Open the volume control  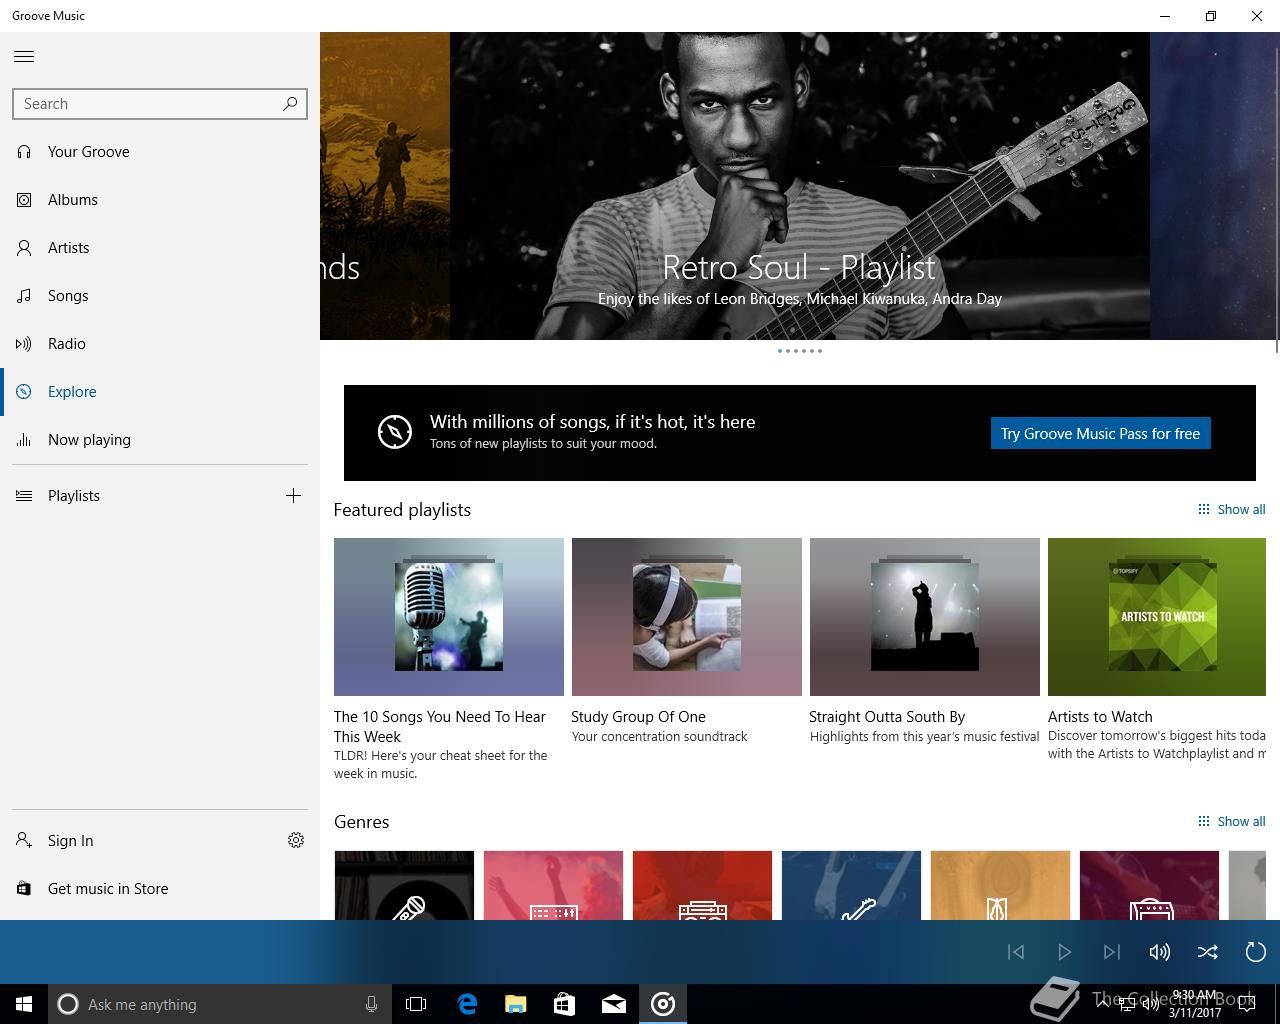coord(1160,952)
